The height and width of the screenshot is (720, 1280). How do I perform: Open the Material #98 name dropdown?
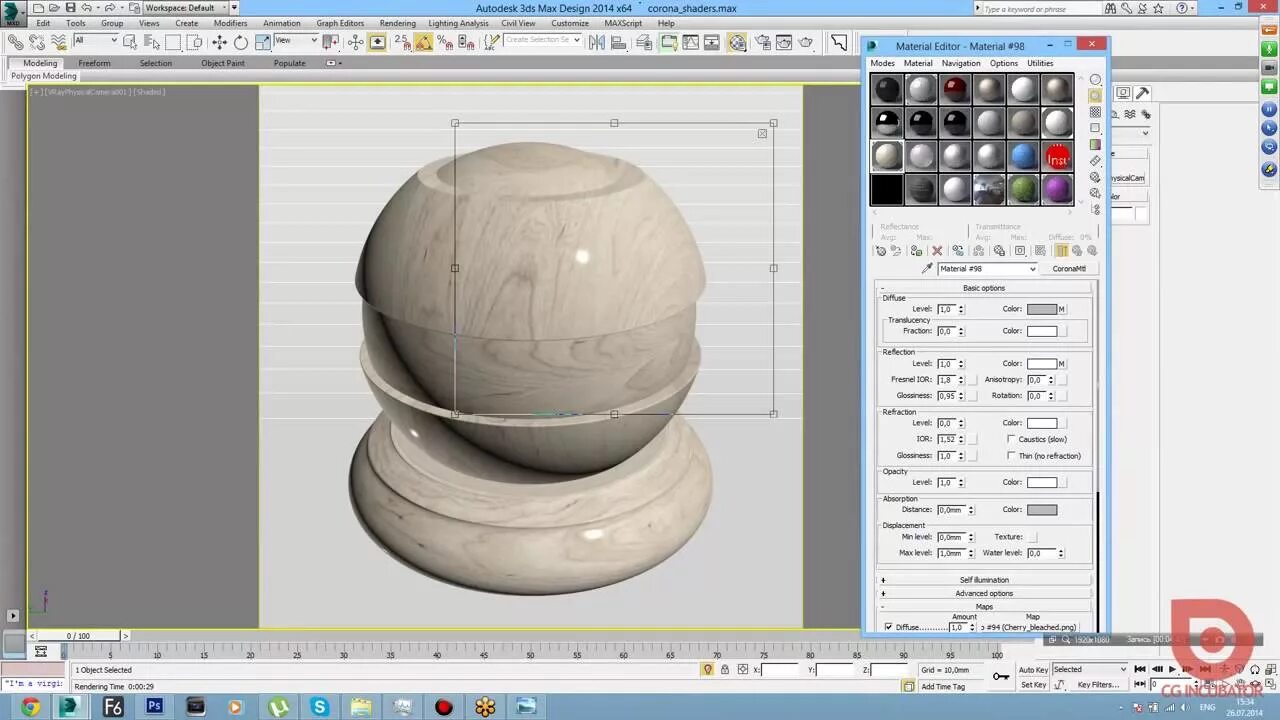[1032, 269]
